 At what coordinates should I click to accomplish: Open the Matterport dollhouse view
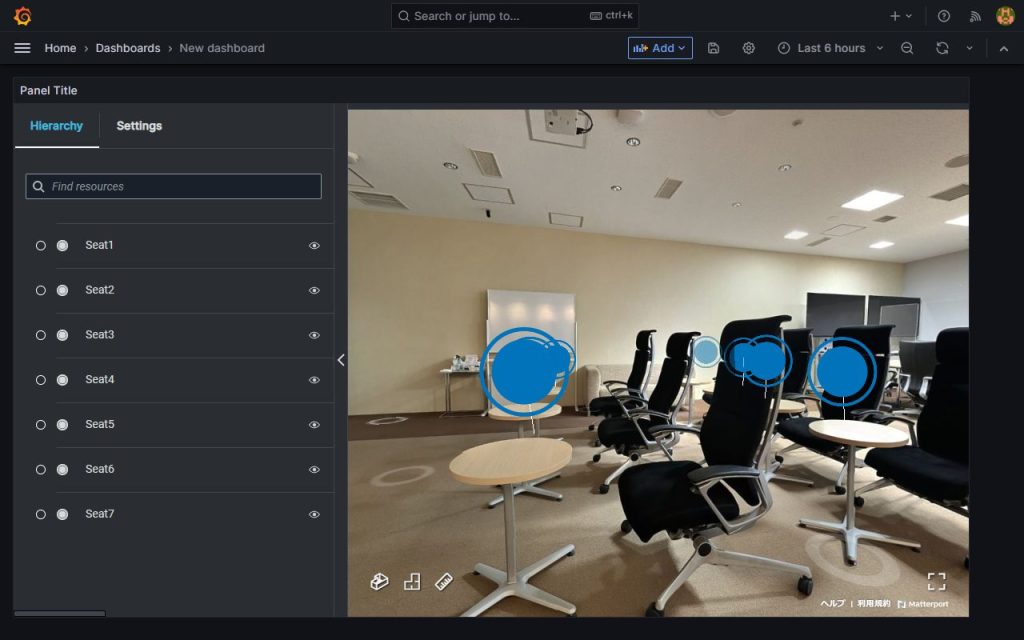[379, 581]
